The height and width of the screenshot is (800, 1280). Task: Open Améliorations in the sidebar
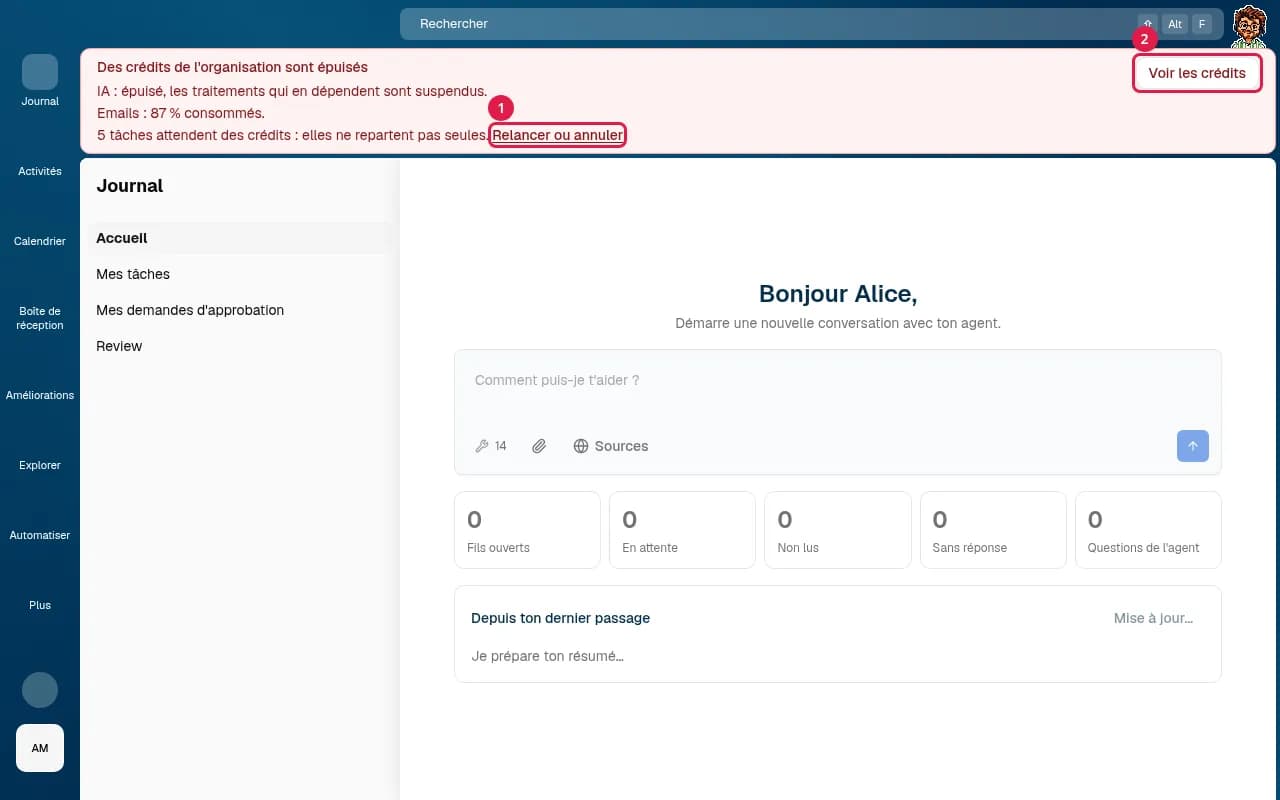click(40, 395)
